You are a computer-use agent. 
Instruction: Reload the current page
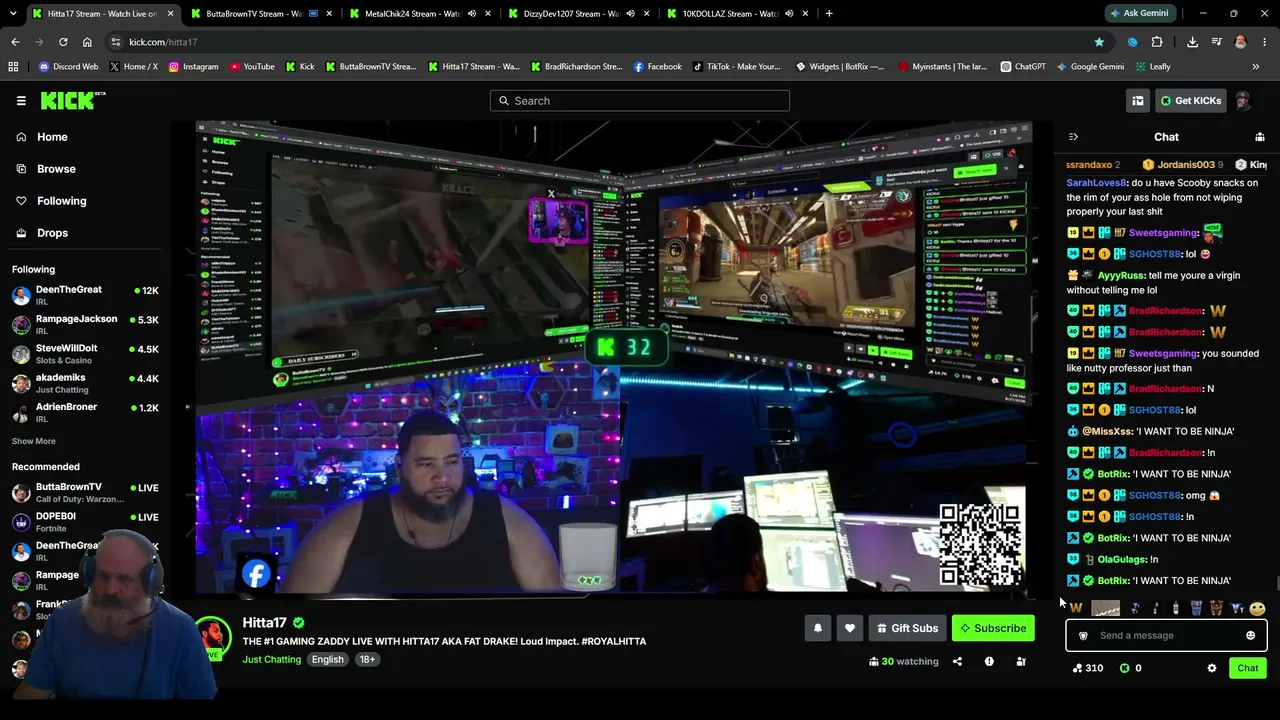(x=63, y=42)
